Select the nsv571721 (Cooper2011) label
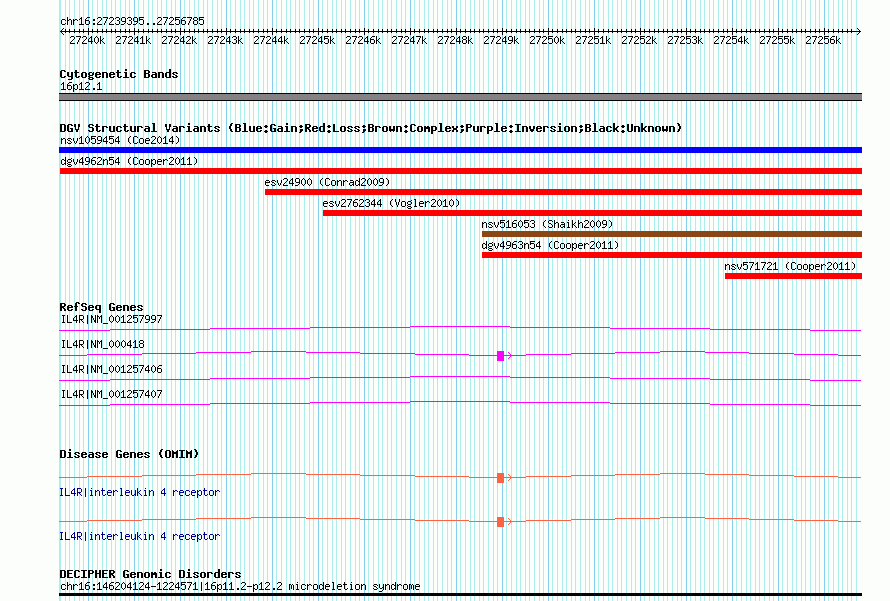Screen dimensions: 890x601 790,266
